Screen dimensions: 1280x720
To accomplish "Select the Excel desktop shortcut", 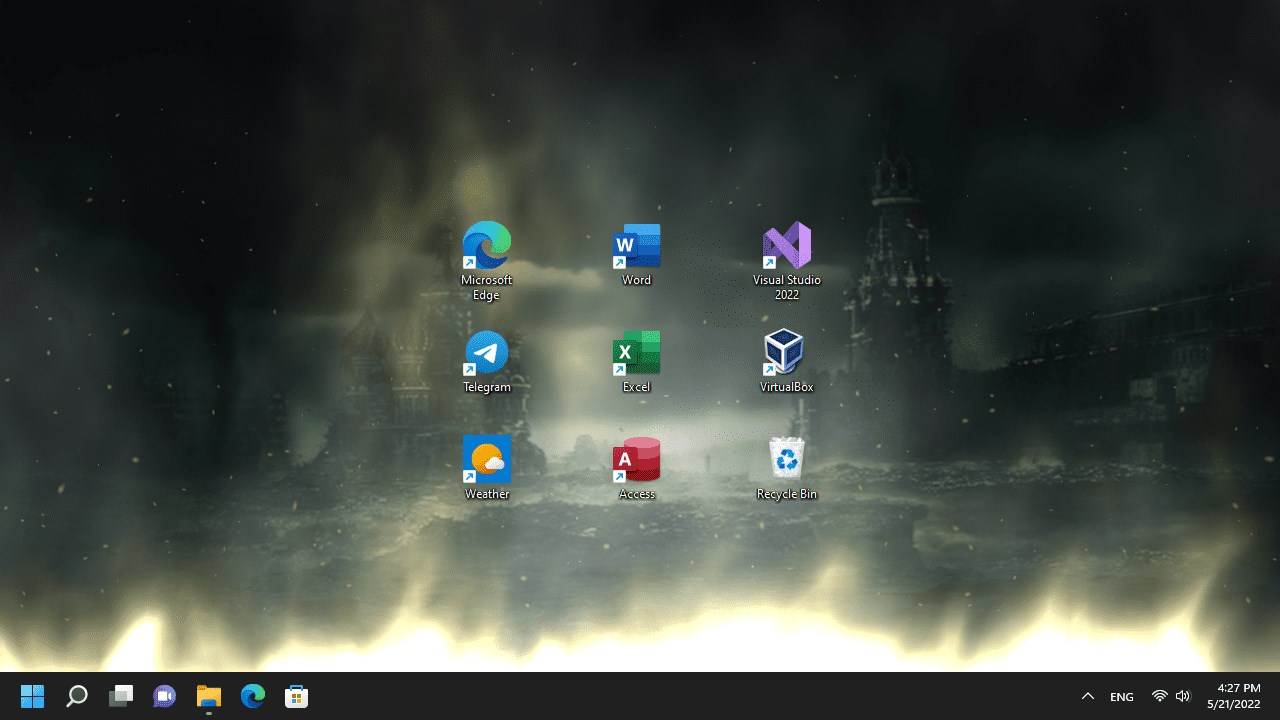I will pos(637,361).
